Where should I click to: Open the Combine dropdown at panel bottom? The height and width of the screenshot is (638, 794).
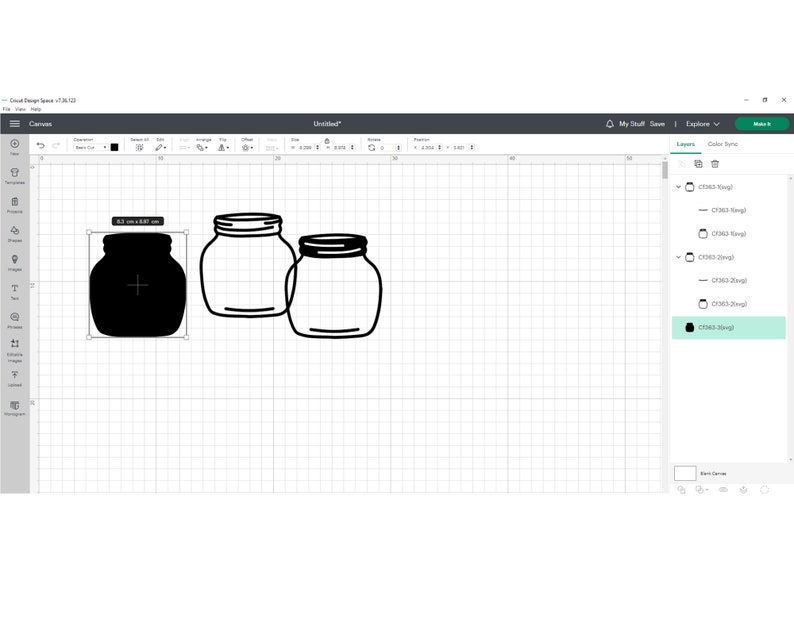pos(702,490)
